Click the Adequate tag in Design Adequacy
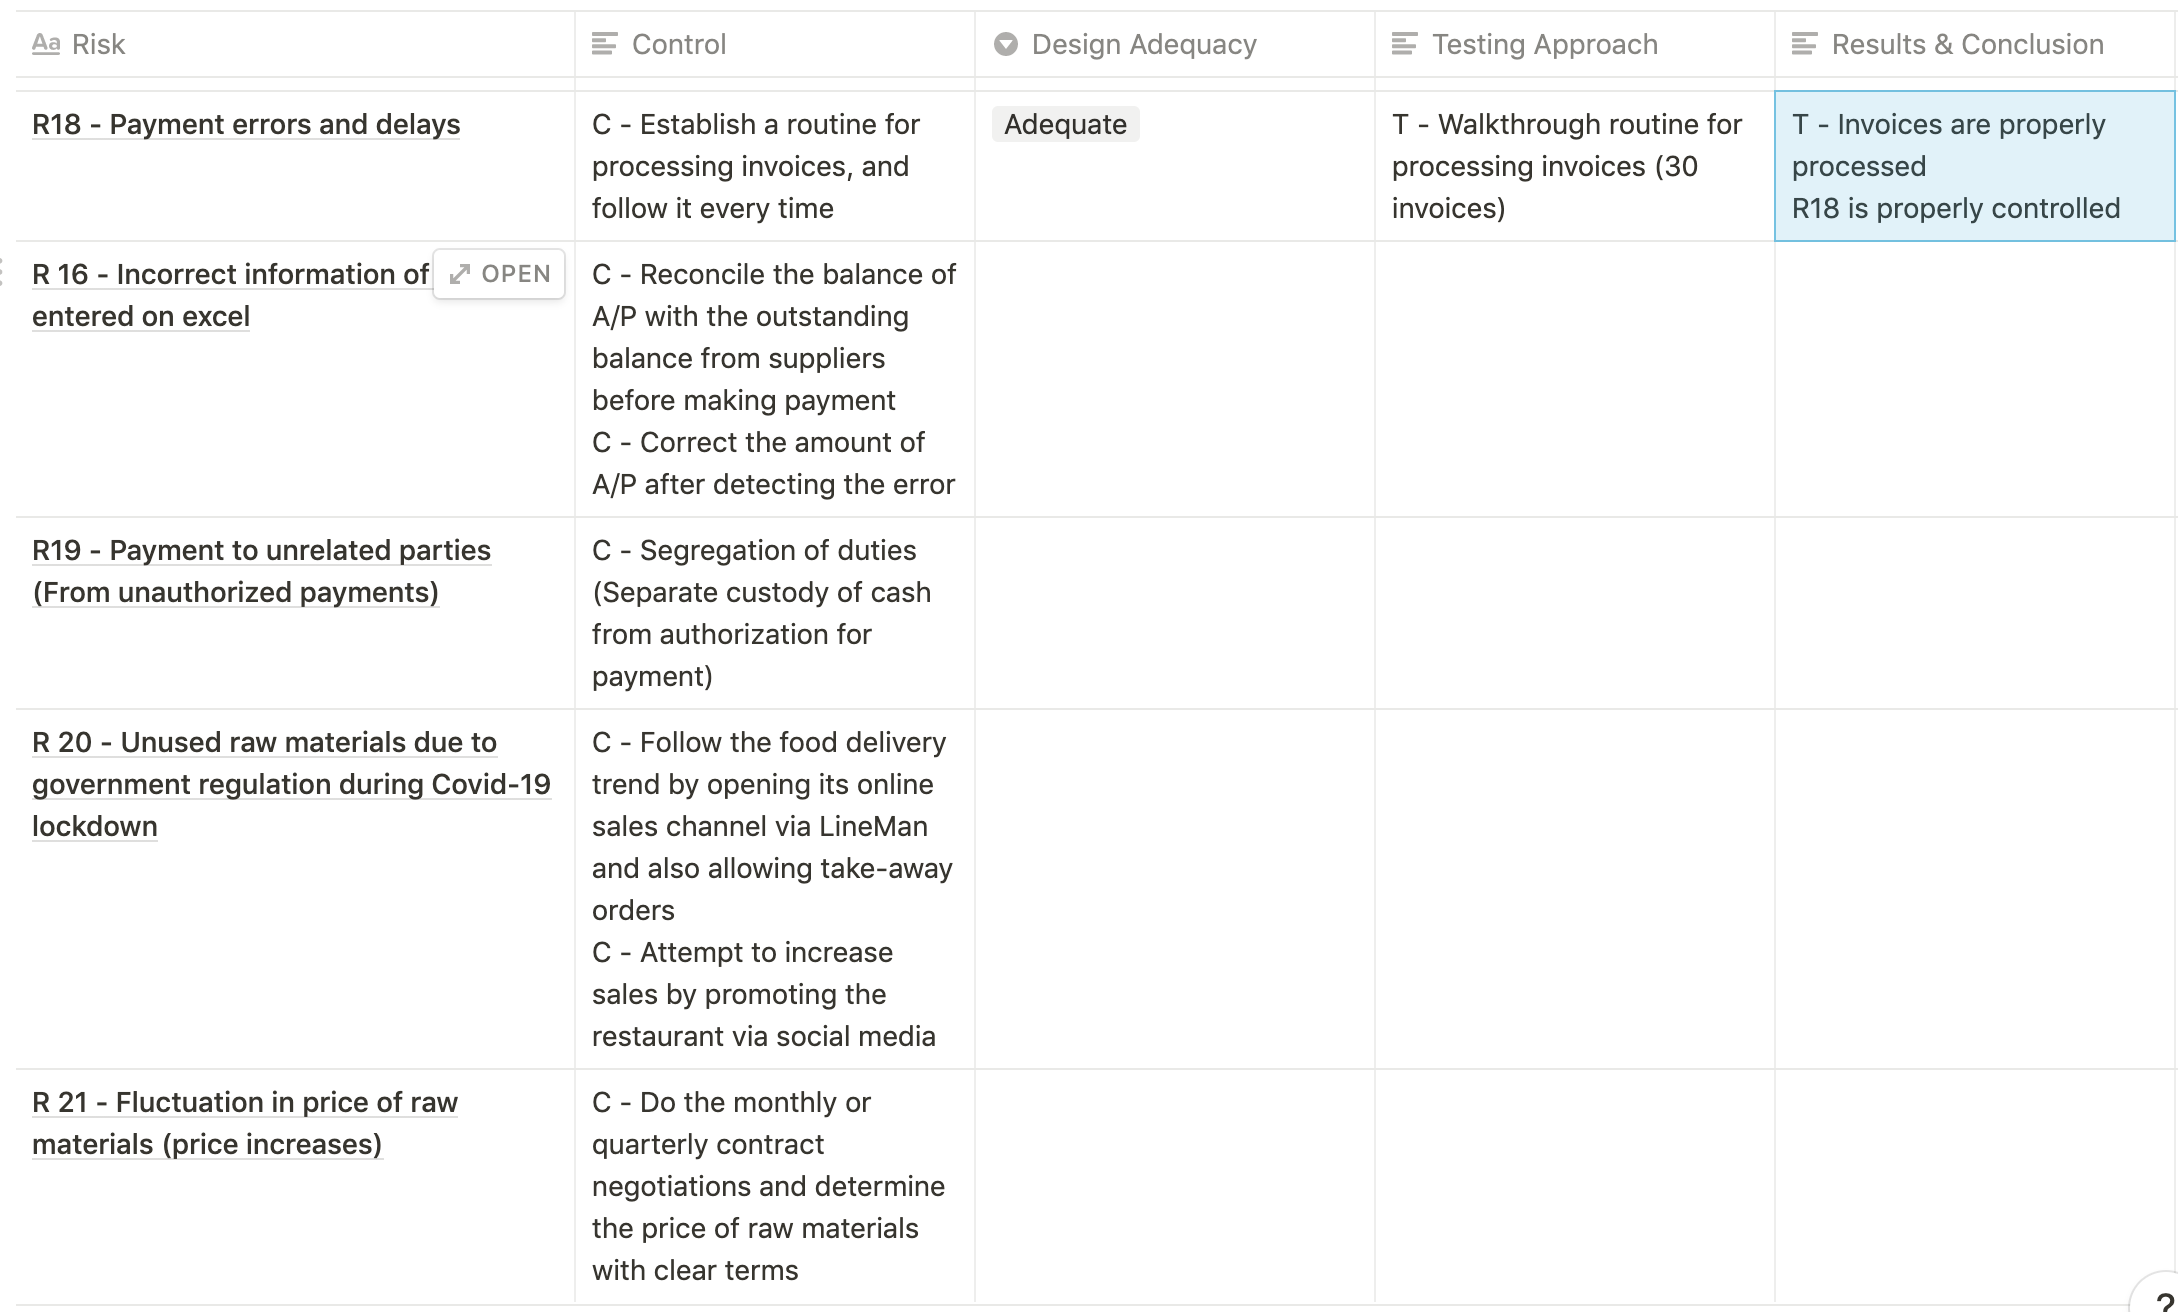This screenshot has height=1312, width=2178. click(1065, 125)
